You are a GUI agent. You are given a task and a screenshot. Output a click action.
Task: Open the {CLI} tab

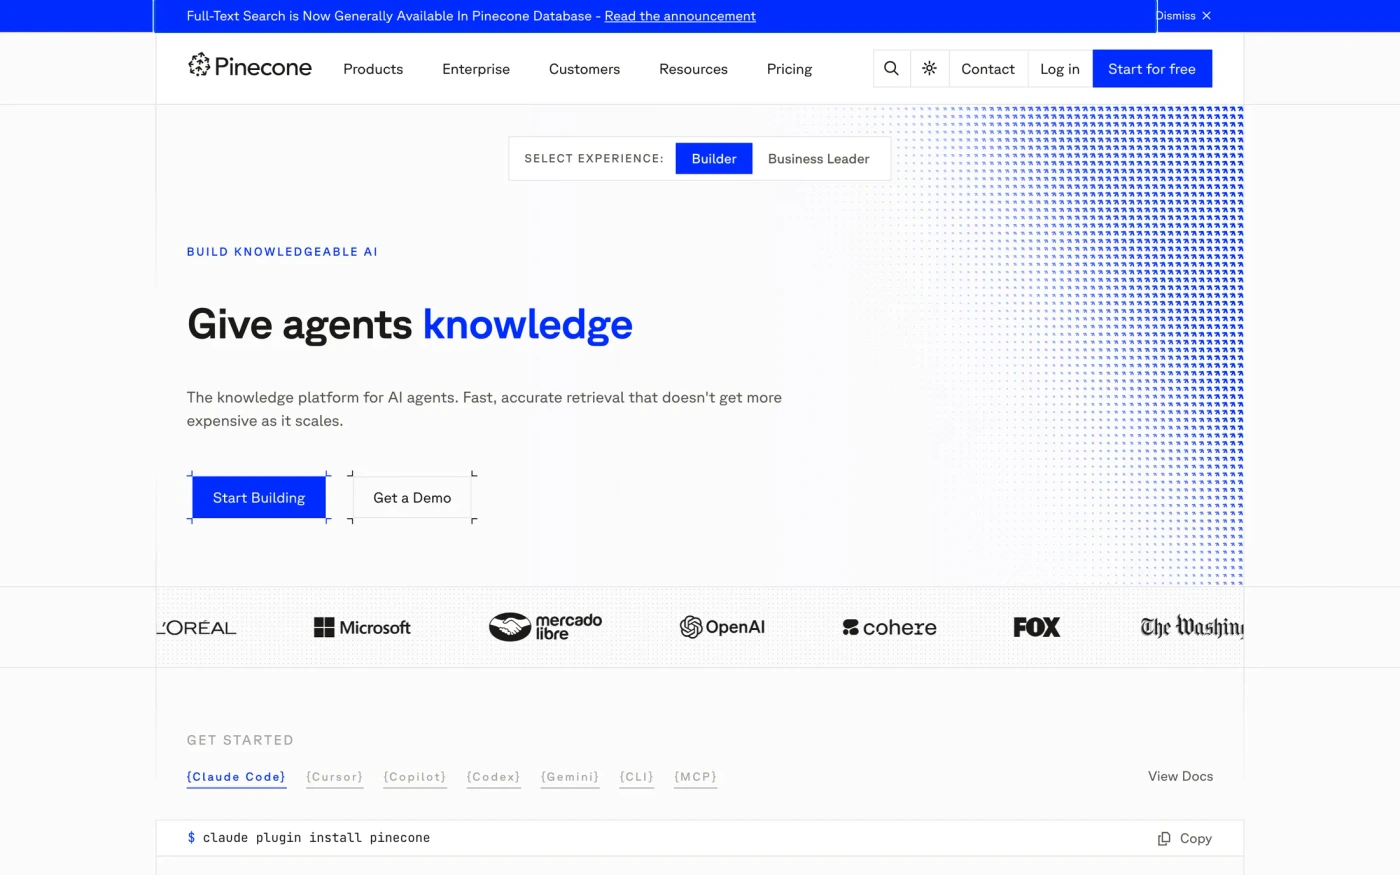click(636, 777)
